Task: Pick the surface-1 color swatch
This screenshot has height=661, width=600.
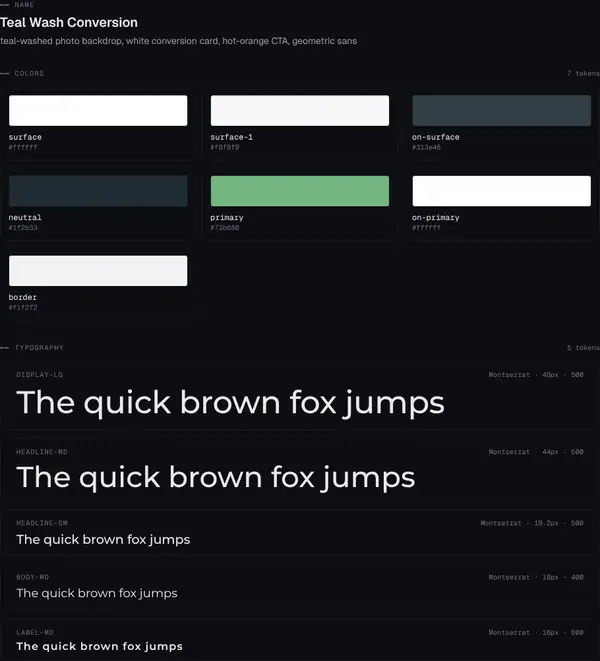Action: [x=300, y=110]
